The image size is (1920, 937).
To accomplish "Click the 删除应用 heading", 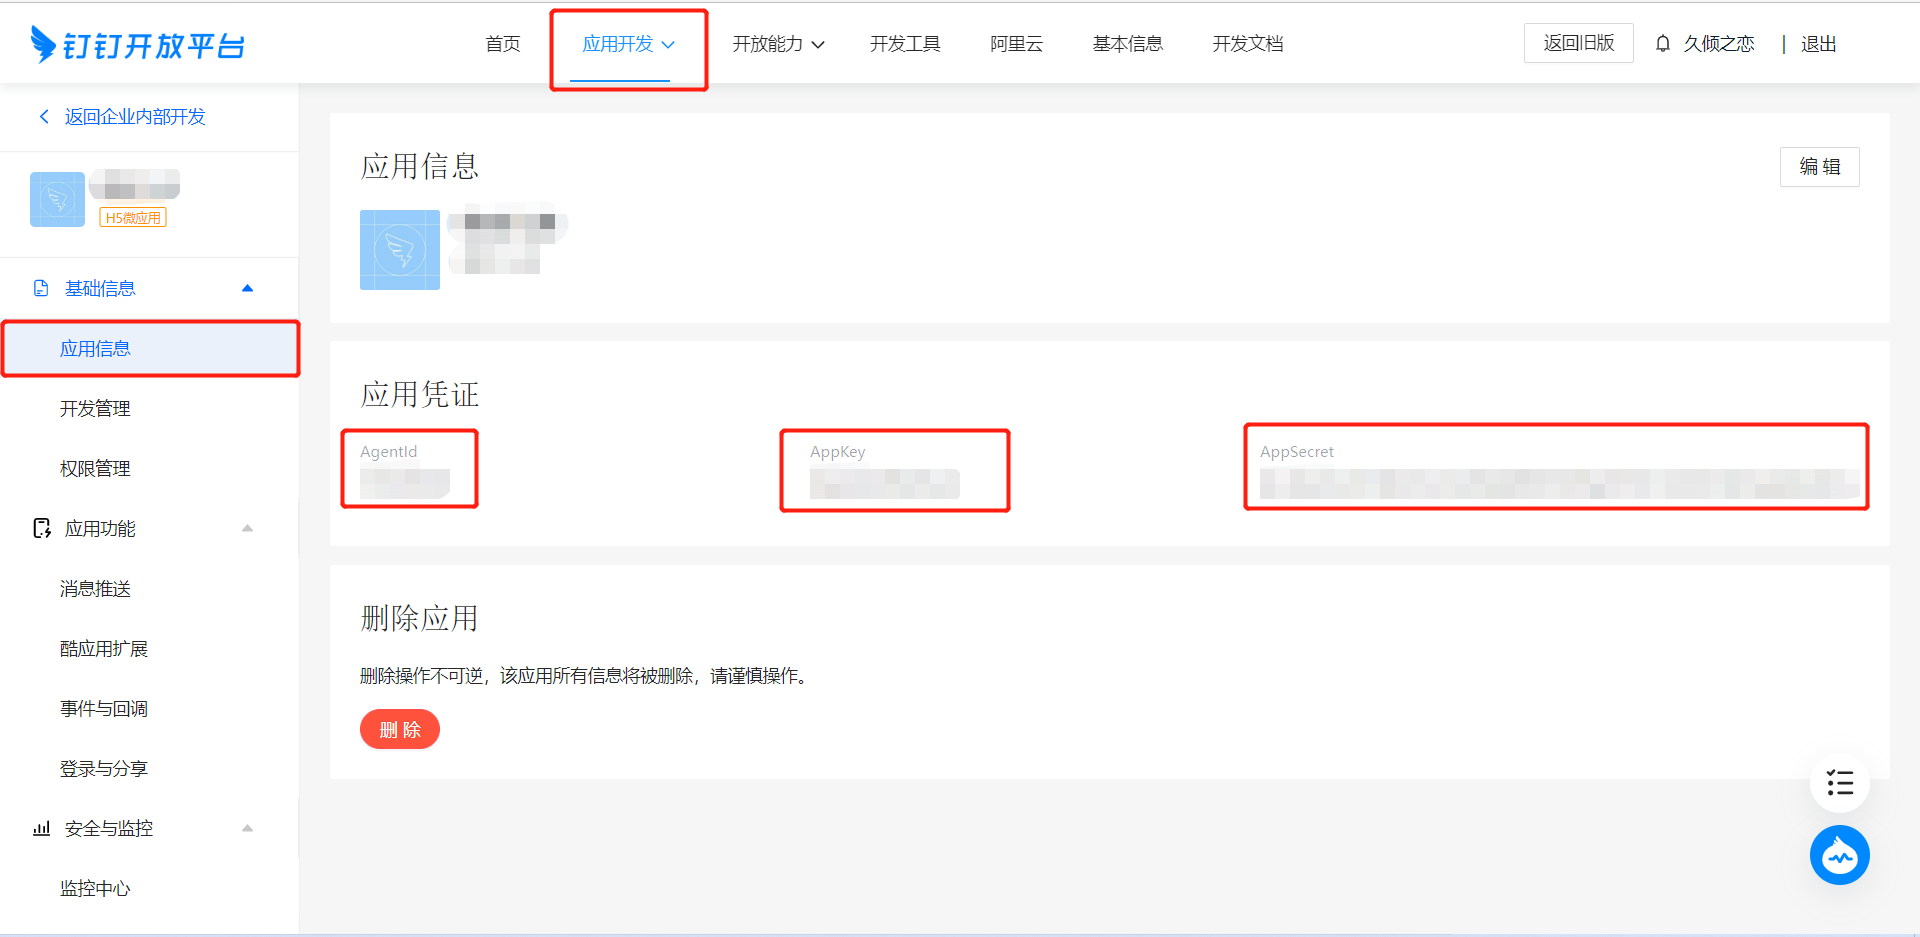I will [x=420, y=618].
